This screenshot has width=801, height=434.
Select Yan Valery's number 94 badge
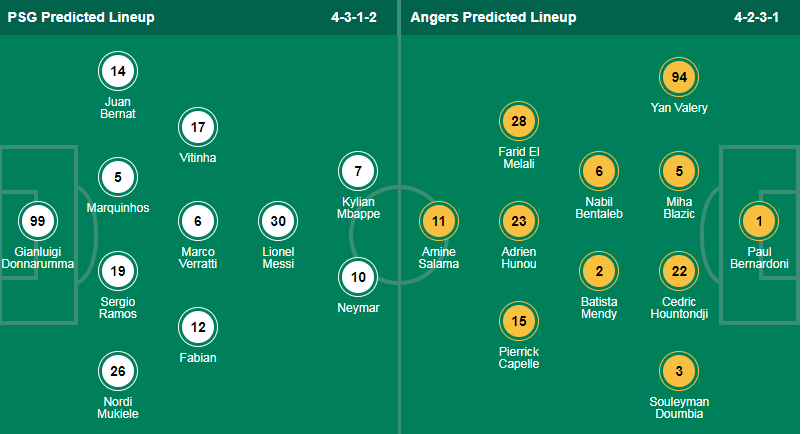679,77
